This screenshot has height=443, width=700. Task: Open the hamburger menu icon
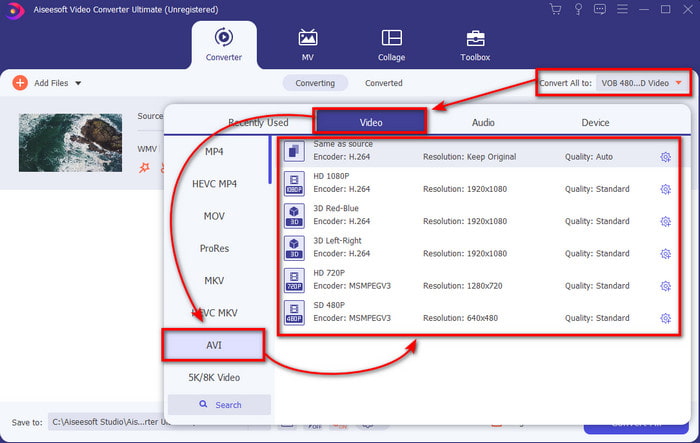622,9
